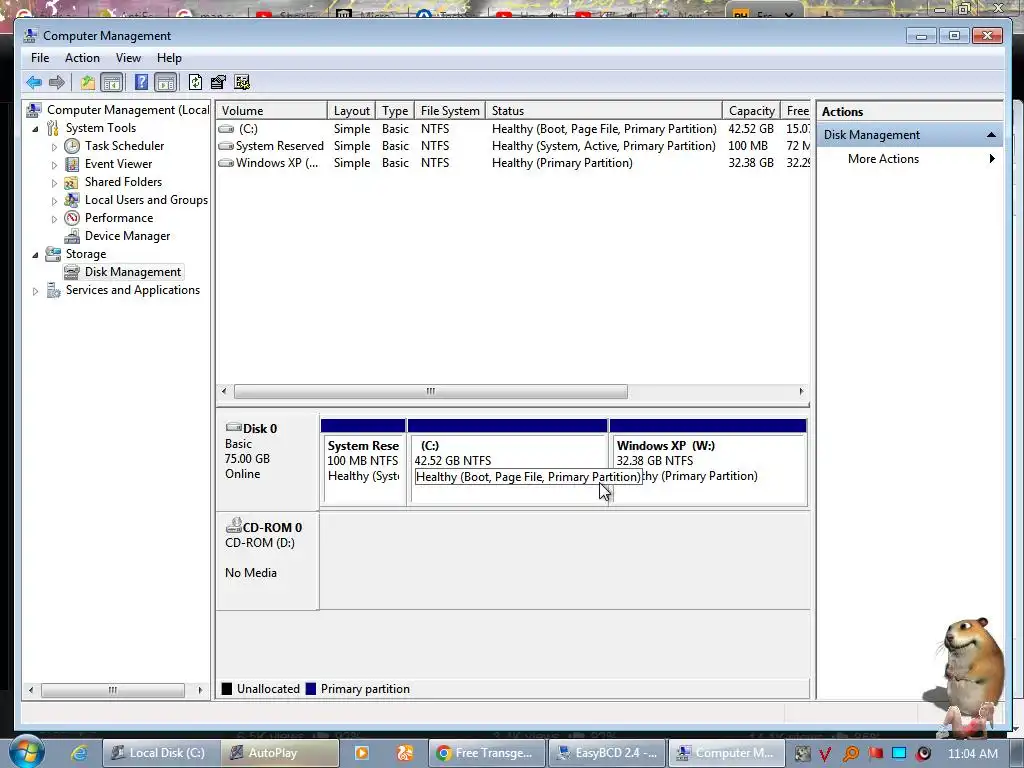
Task: Sort by the Capacity column header
Action: 752,110
